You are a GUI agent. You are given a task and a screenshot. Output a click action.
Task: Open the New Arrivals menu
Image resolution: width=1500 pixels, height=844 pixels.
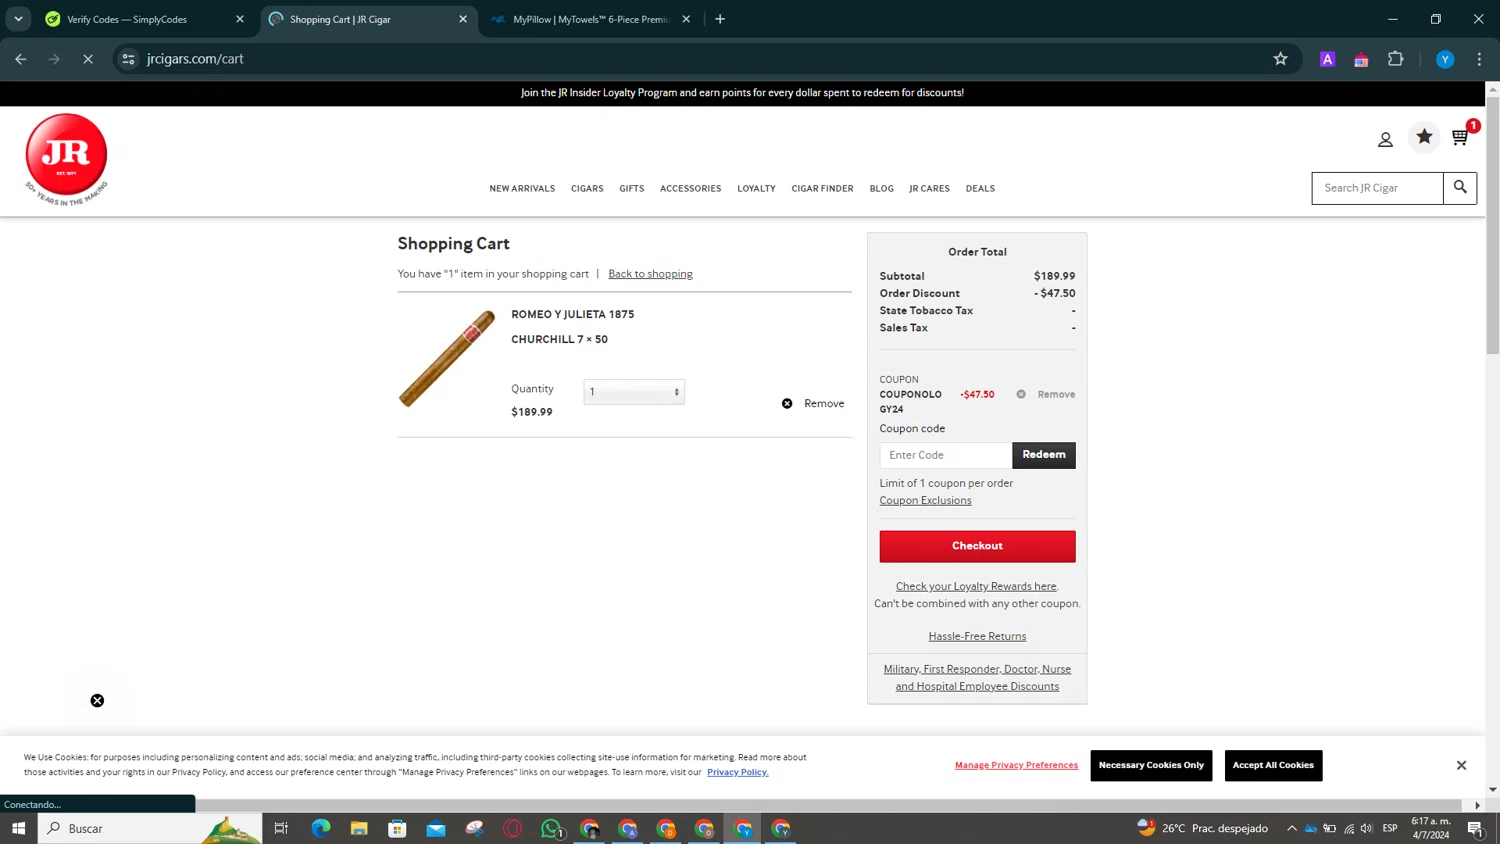522,188
